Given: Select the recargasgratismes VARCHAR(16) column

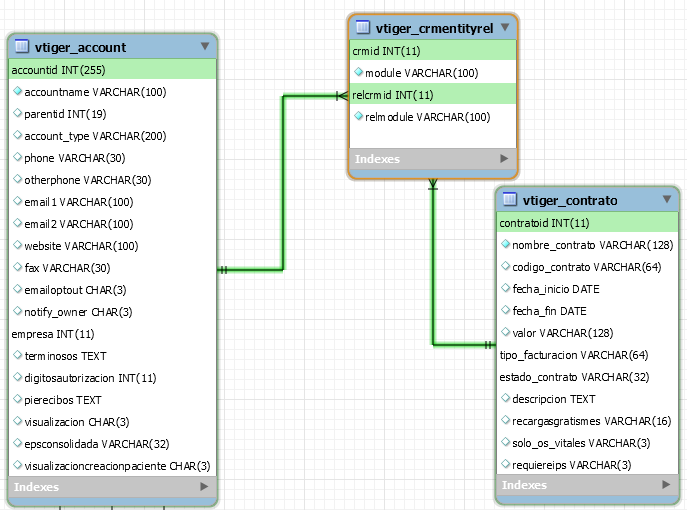Looking at the screenshot, I should click(587, 421).
